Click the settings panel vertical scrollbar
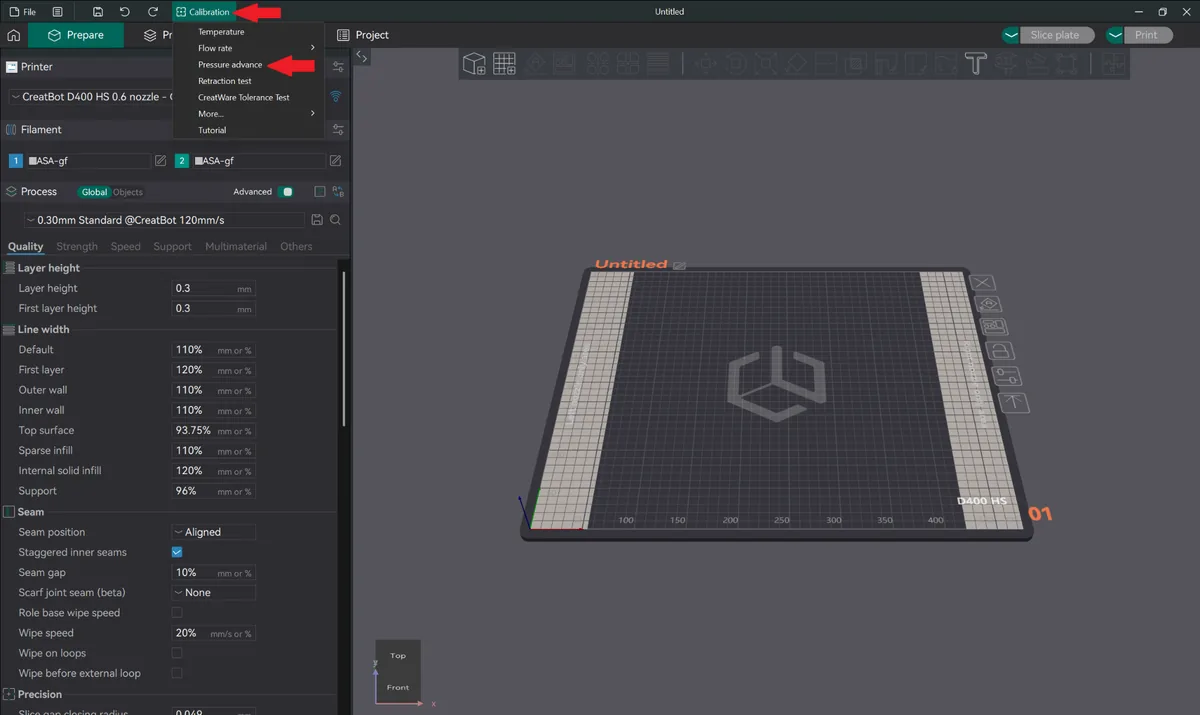1200x715 pixels. (344, 350)
